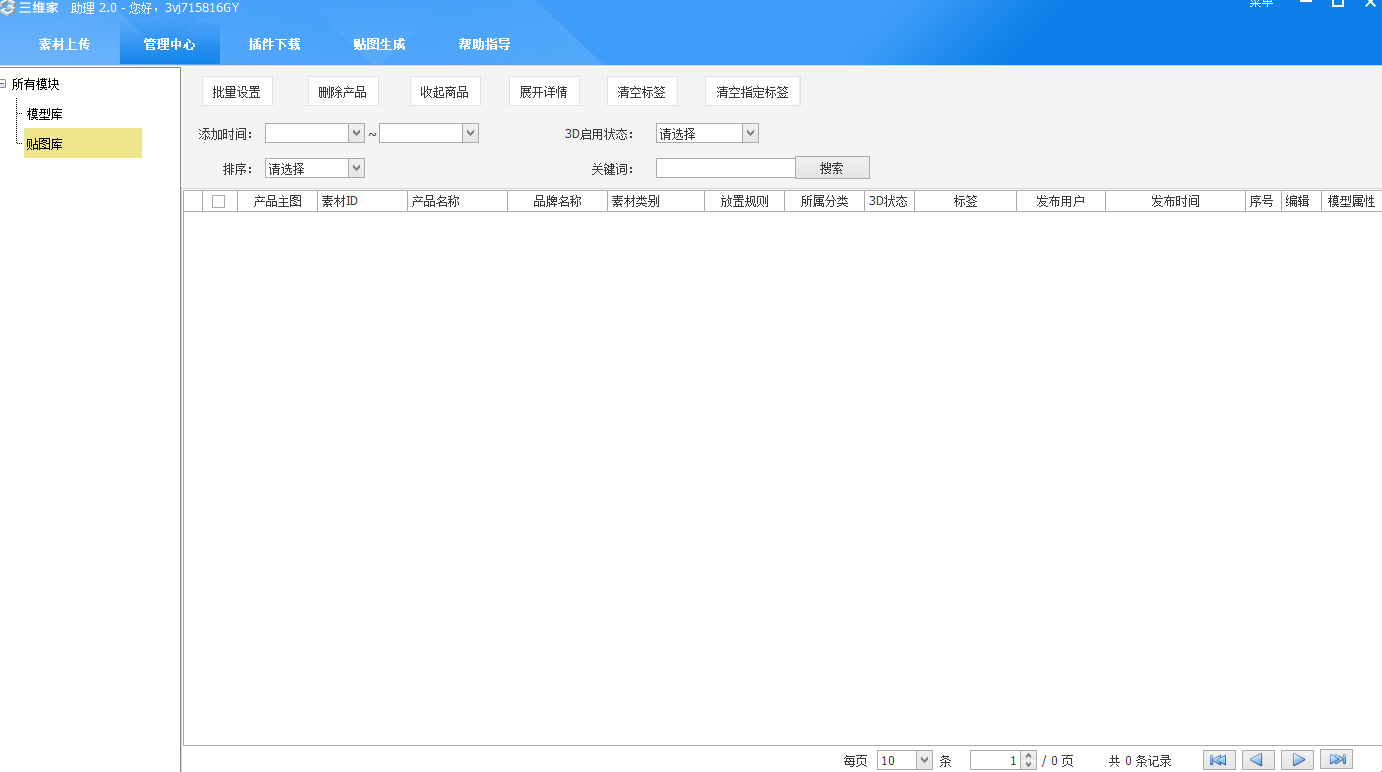Screen dimensions: 1382x772
Task: Tick the select-all checkbox in table header
Action: (x=218, y=201)
